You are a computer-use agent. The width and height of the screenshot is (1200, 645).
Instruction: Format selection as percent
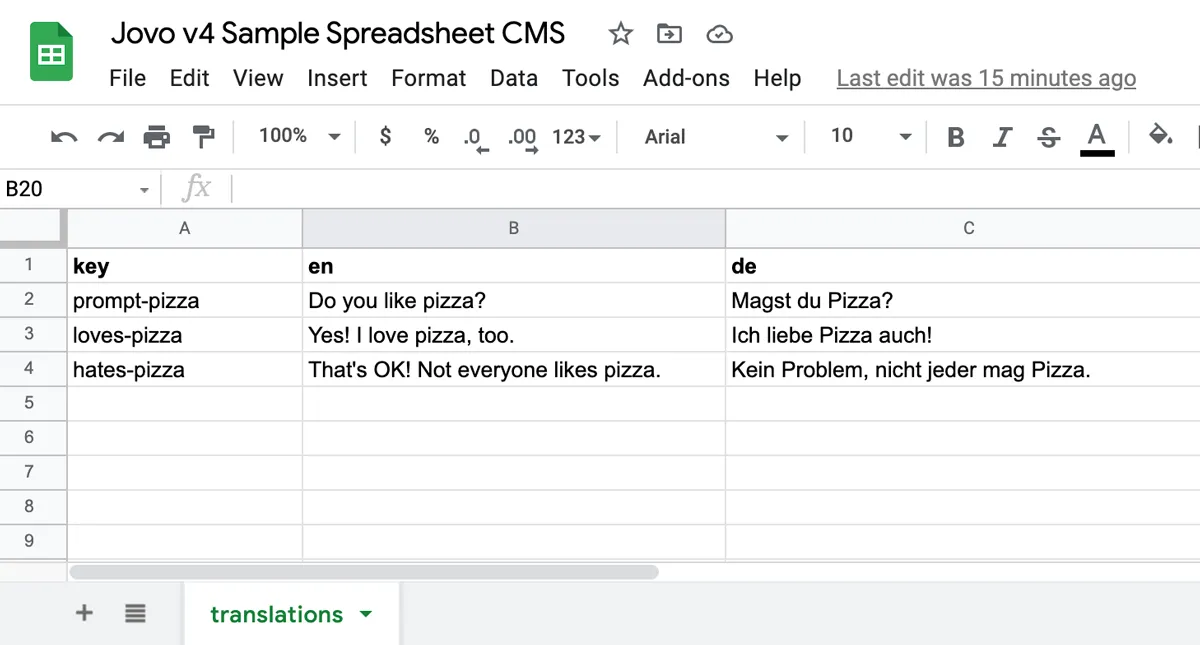pyautogui.click(x=430, y=137)
